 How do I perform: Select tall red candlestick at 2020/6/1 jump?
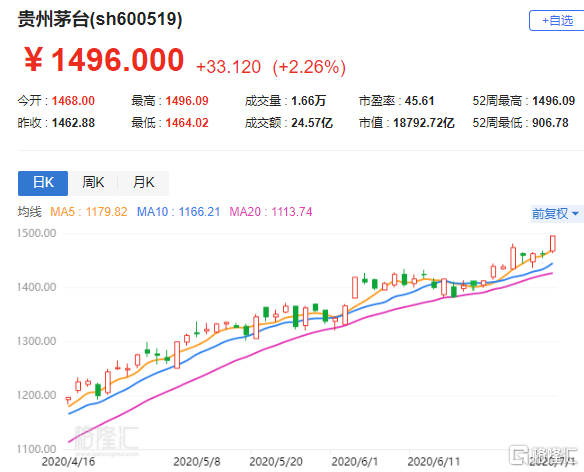click(x=355, y=287)
